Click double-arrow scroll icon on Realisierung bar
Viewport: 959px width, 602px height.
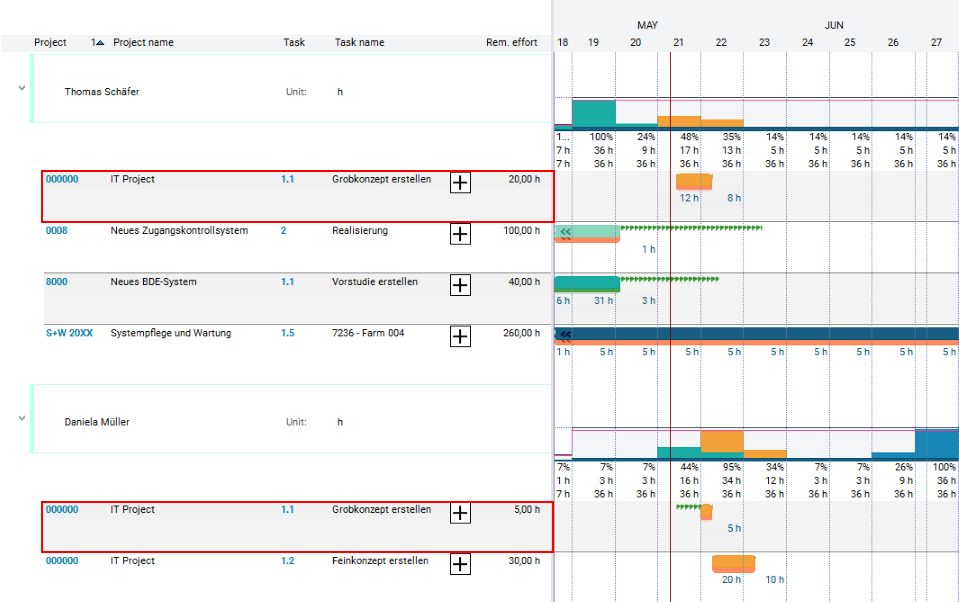[565, 232]
